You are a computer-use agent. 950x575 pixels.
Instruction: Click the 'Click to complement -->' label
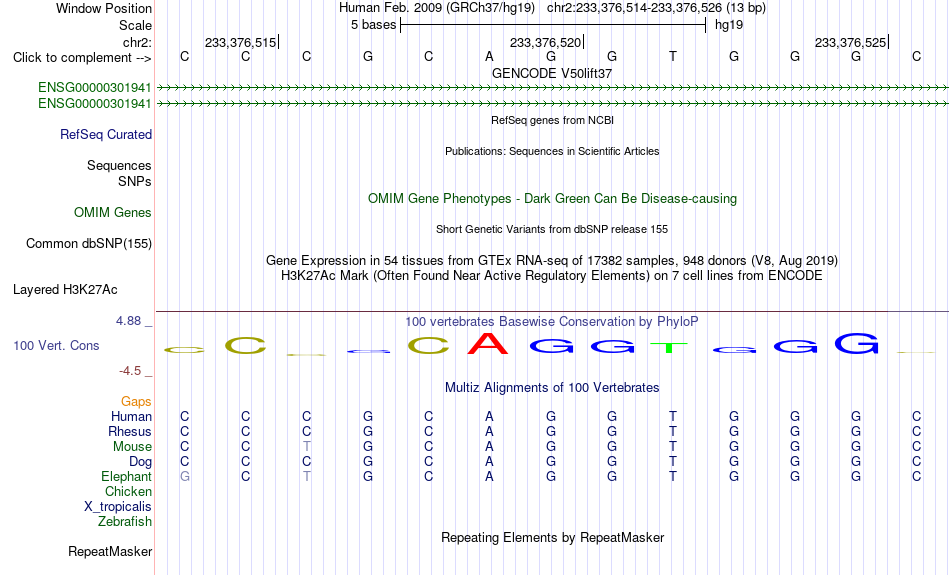(x=82, y=58)
